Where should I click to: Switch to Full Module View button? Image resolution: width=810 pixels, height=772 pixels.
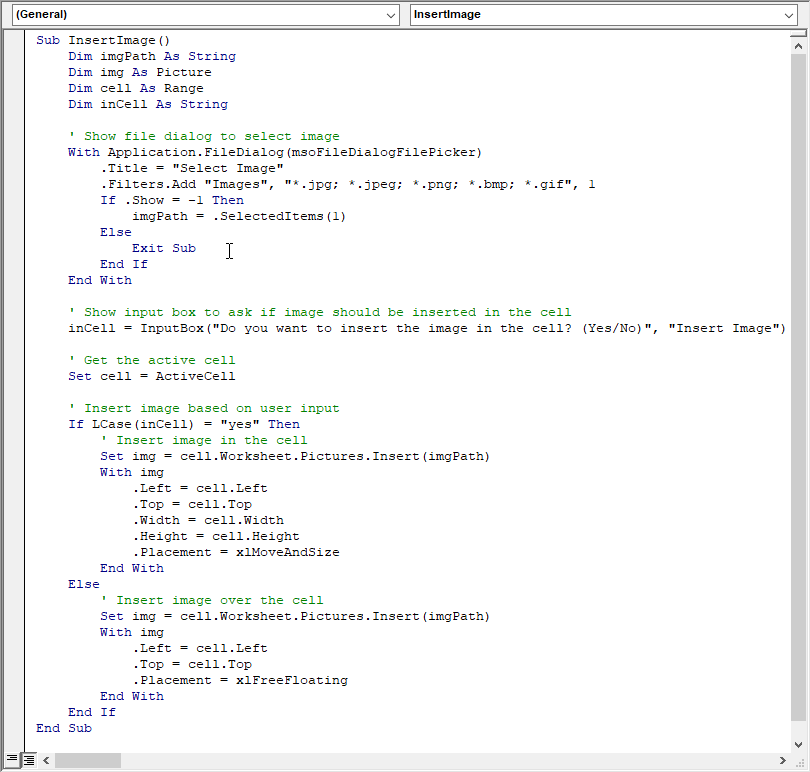(29, 760)
